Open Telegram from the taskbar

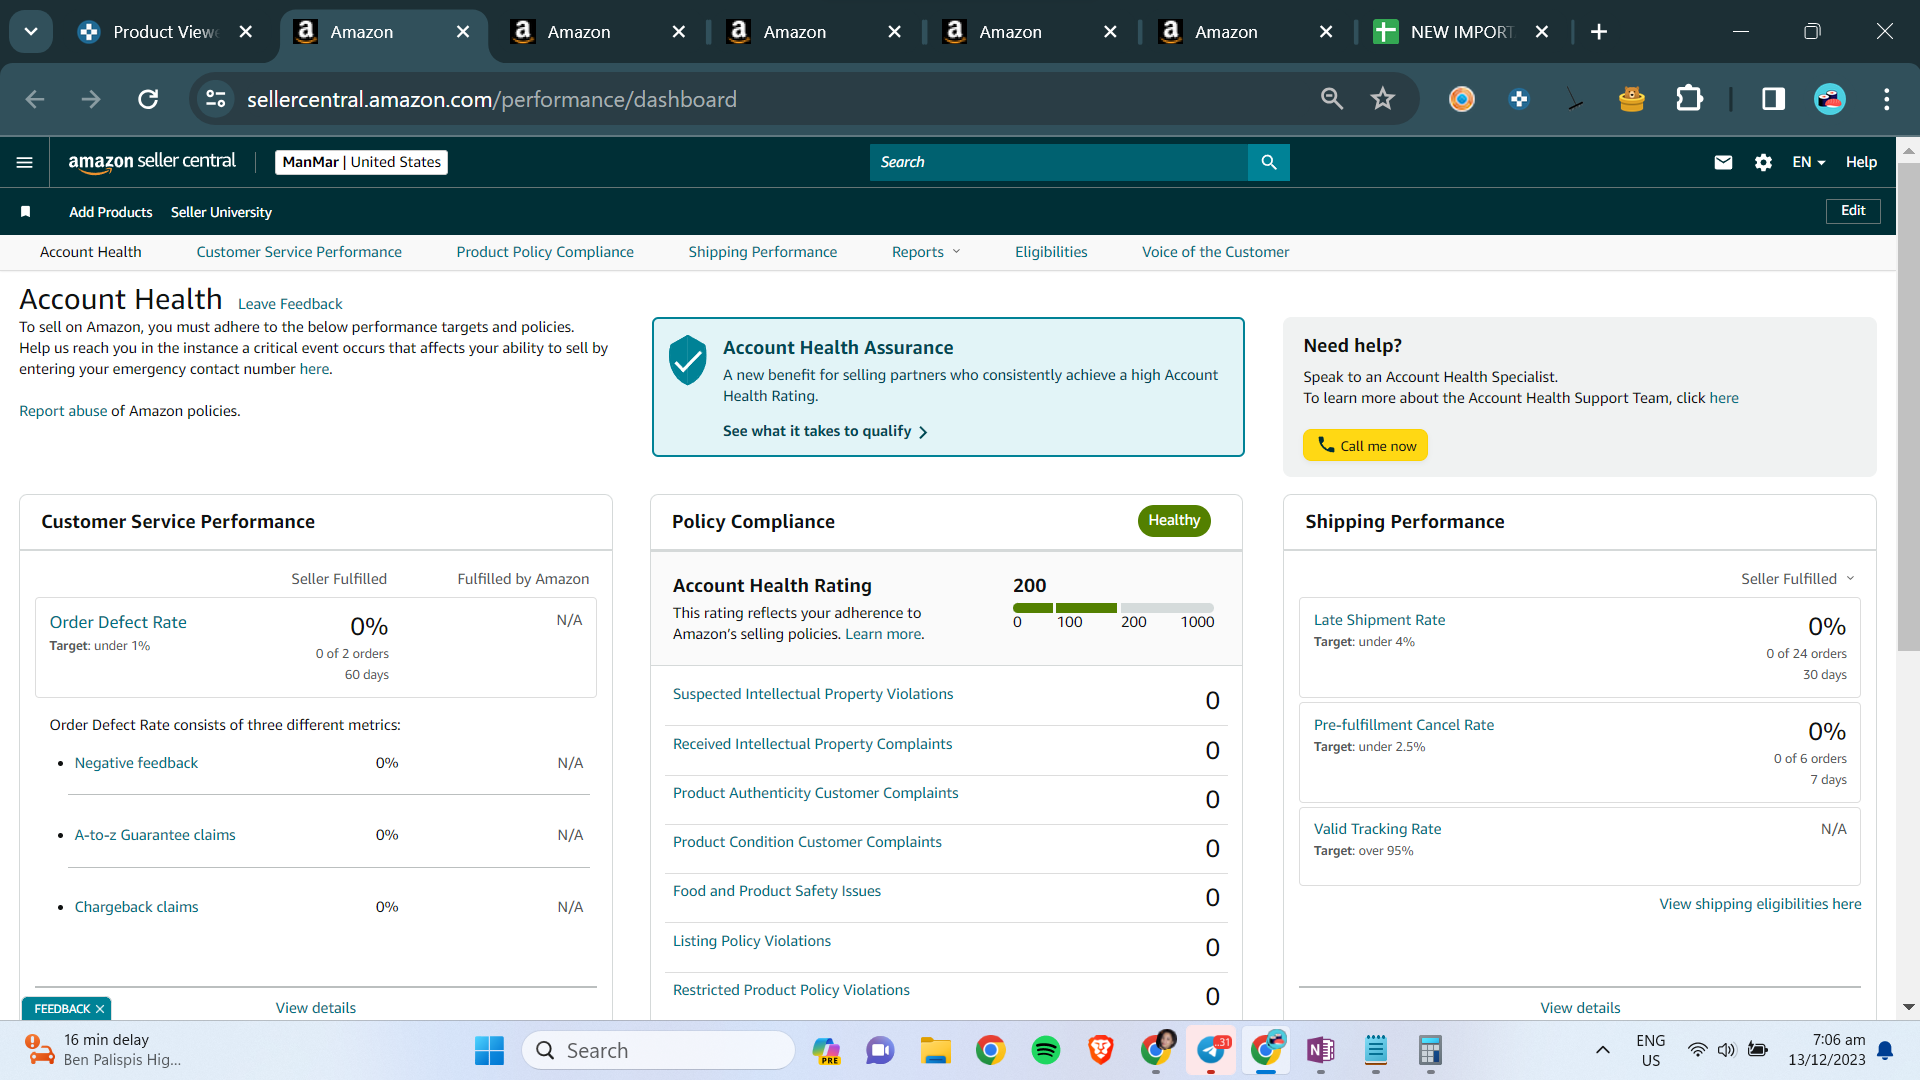1211,1050
